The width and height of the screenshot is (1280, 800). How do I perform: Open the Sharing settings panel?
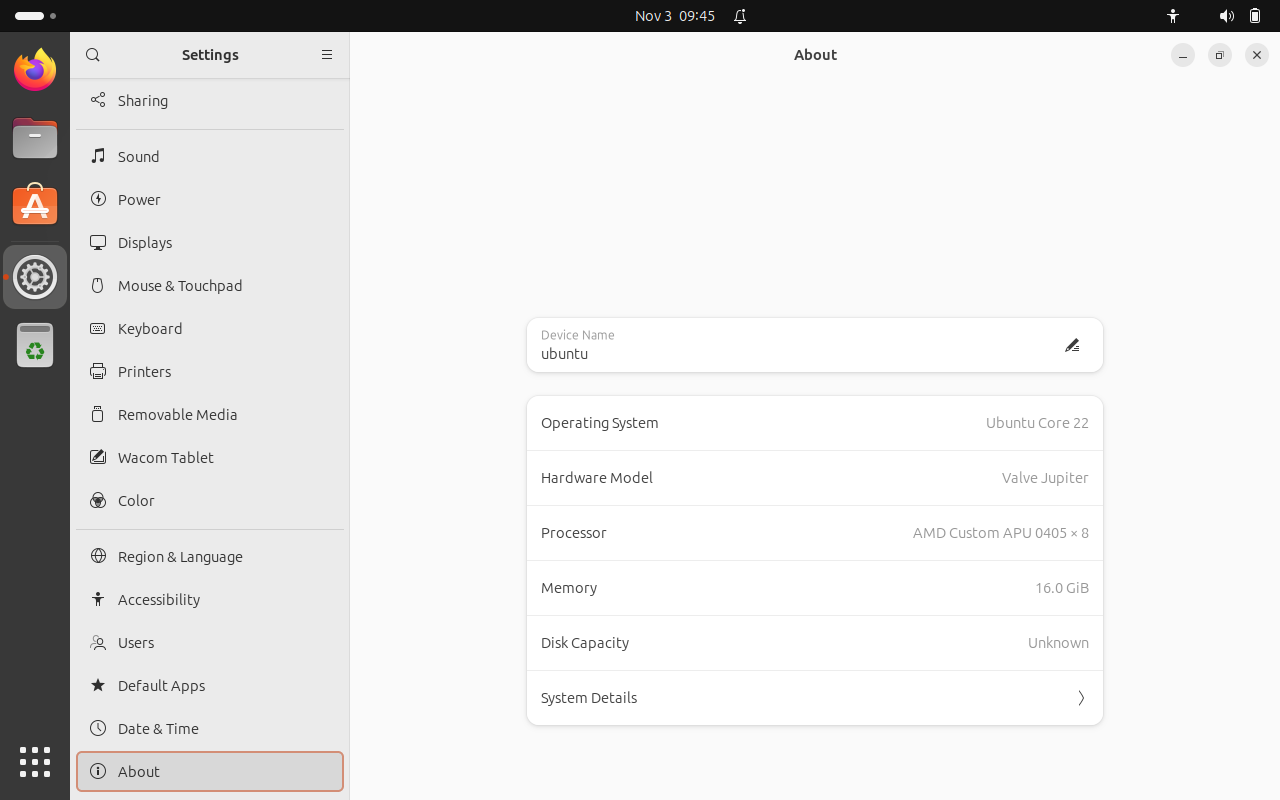(x=210, y=100)
